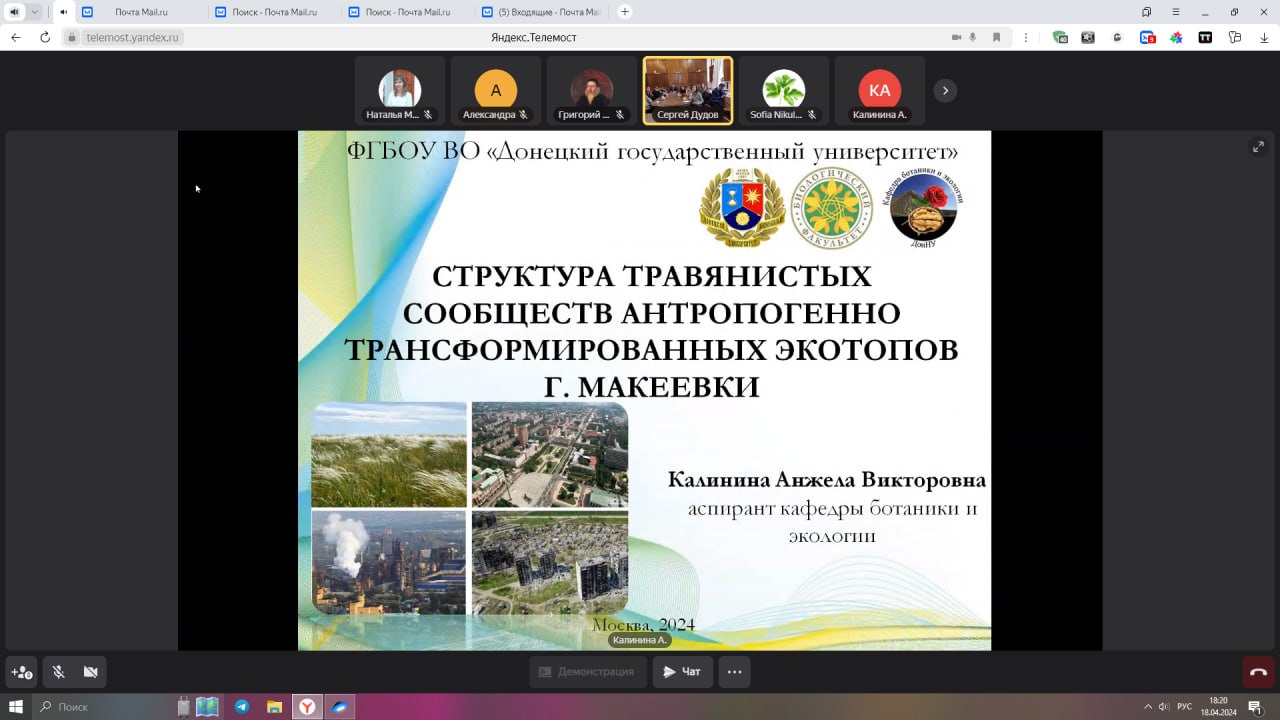Bookmark this page with the bookmark icon

996,37
